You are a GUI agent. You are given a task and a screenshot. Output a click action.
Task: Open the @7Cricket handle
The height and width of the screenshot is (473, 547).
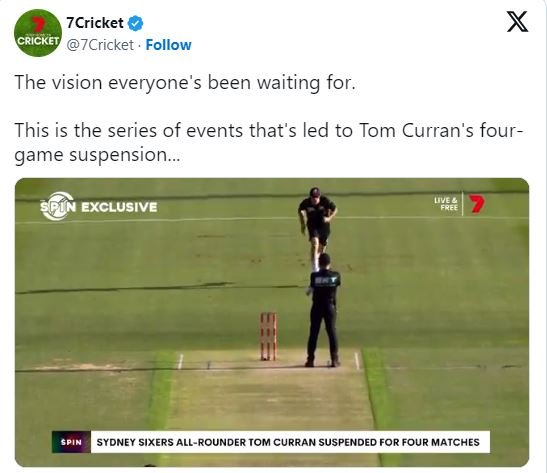point(100,45)
